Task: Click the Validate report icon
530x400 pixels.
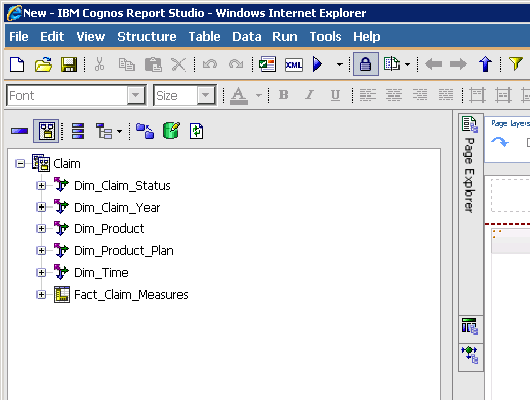Action: pyautogui.click(x=267, y=64)
